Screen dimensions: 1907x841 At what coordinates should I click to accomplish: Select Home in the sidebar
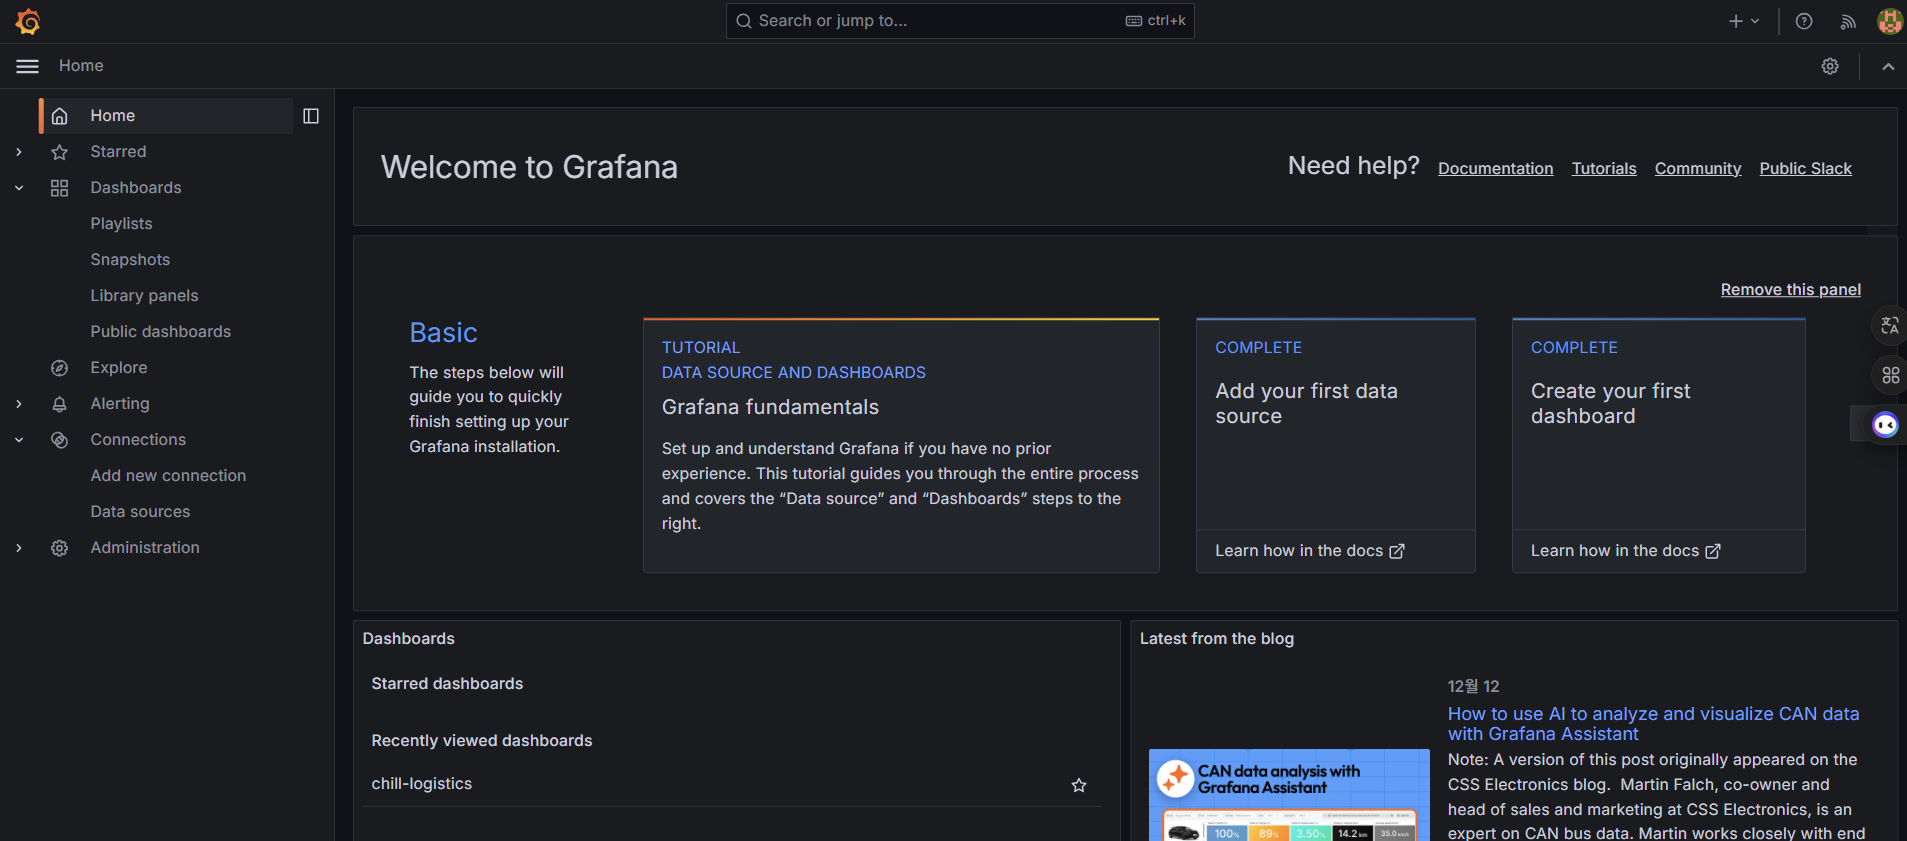[x=166, y=116]
